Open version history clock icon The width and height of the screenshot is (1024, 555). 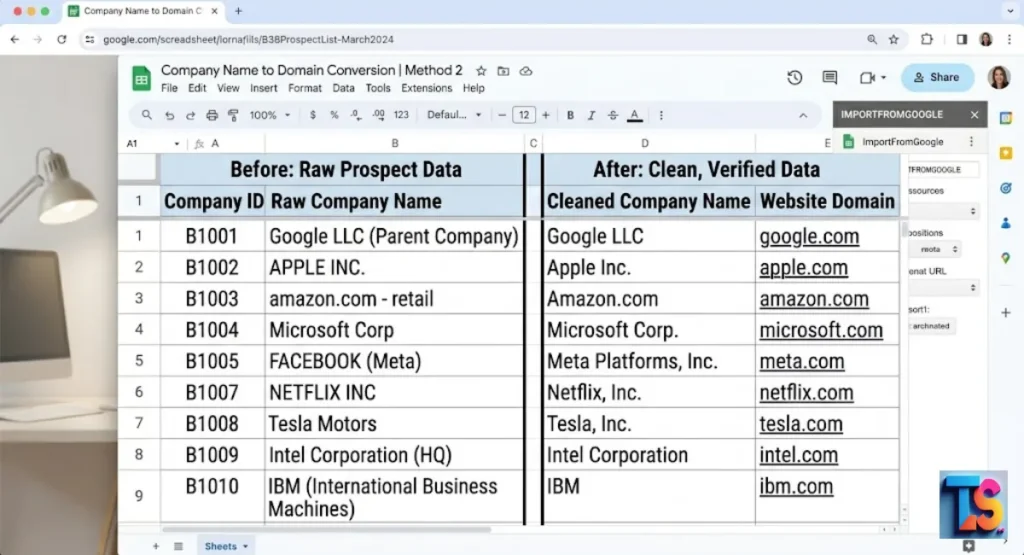(x=794, y=78)
